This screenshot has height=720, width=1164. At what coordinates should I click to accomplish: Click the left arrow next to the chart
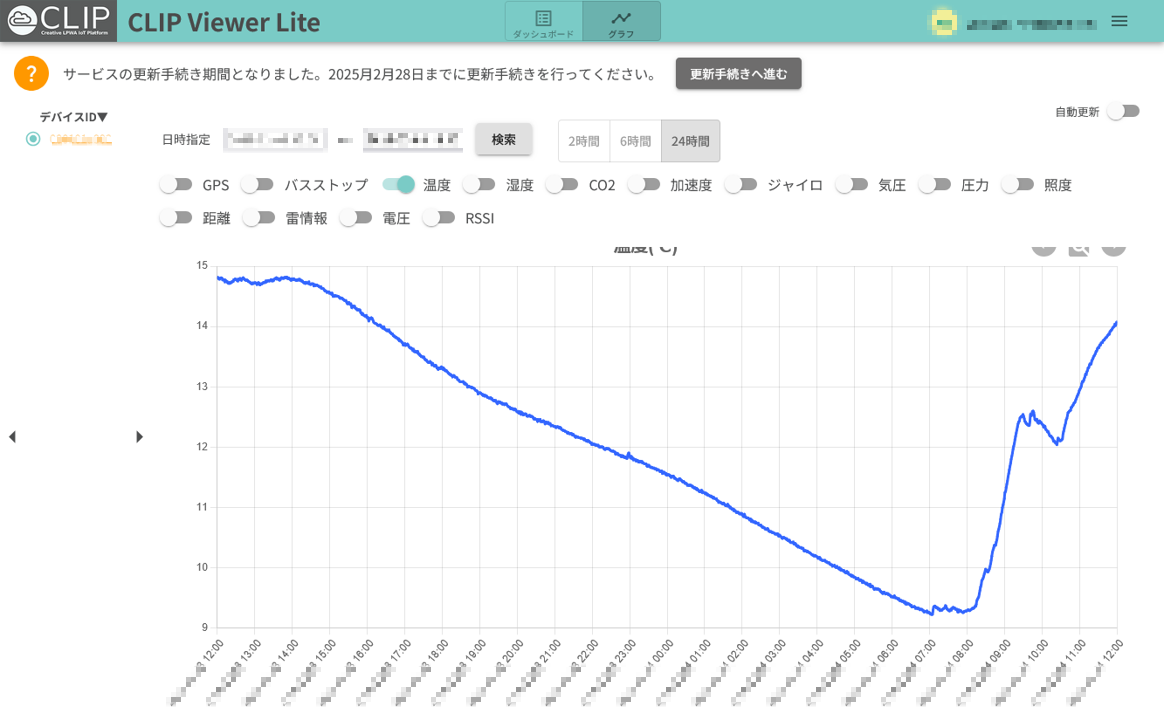(x=12, y=437)
